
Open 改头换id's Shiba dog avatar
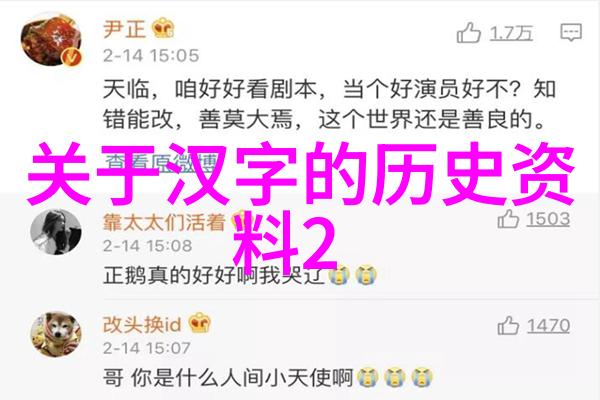coord(56,335)
